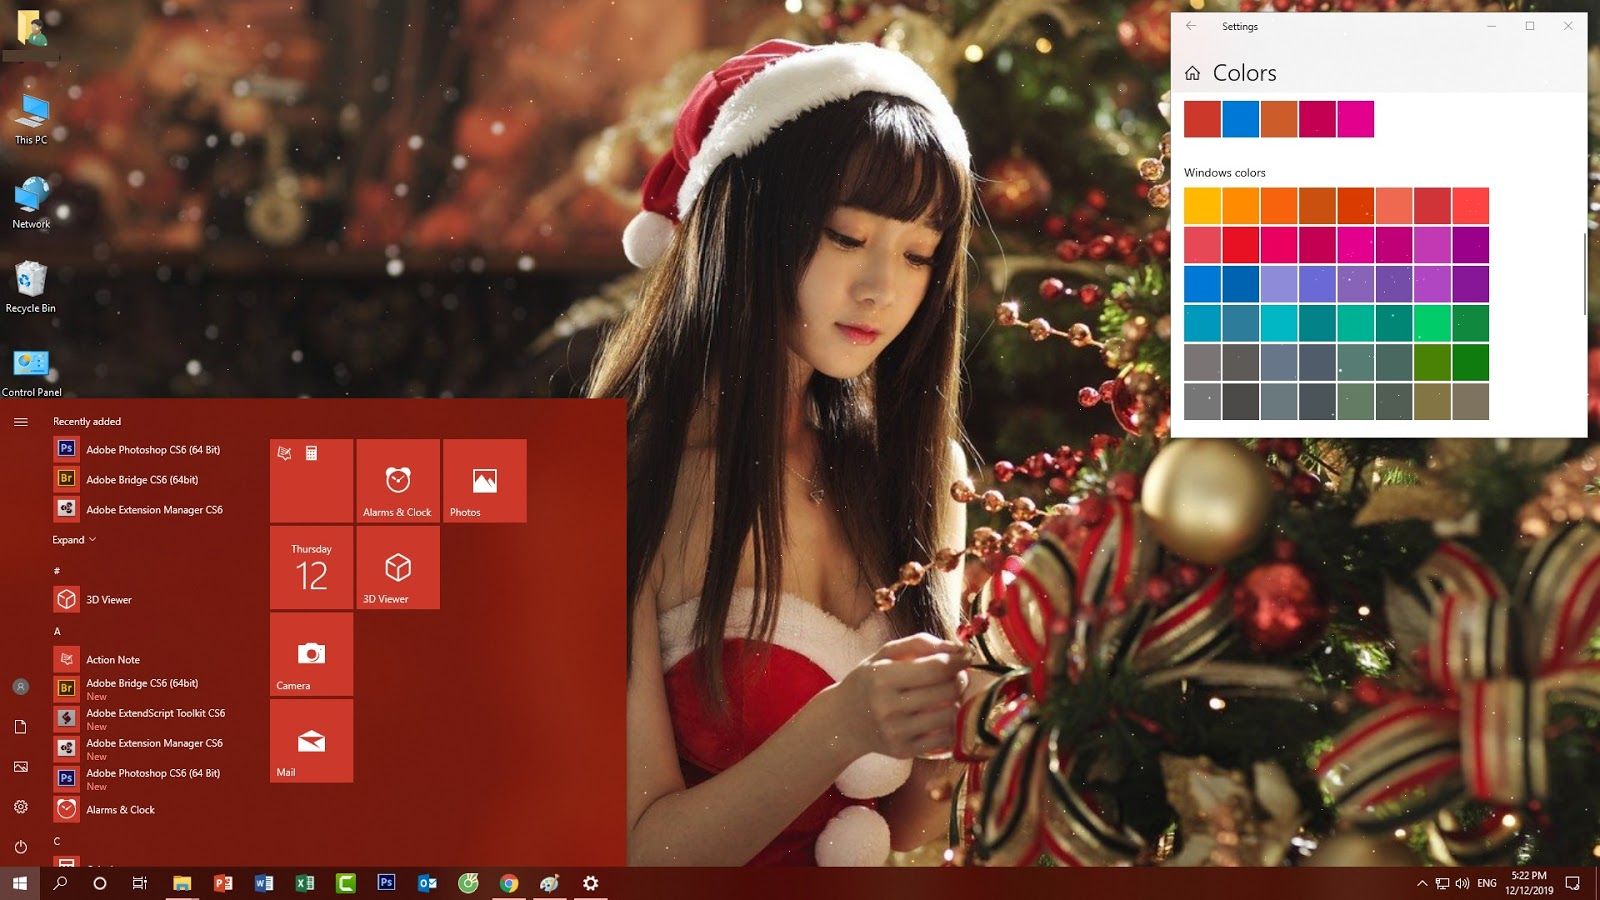Open Excel from the taskbar
This screenshot has width=1600, height=900.
(305, 883)
